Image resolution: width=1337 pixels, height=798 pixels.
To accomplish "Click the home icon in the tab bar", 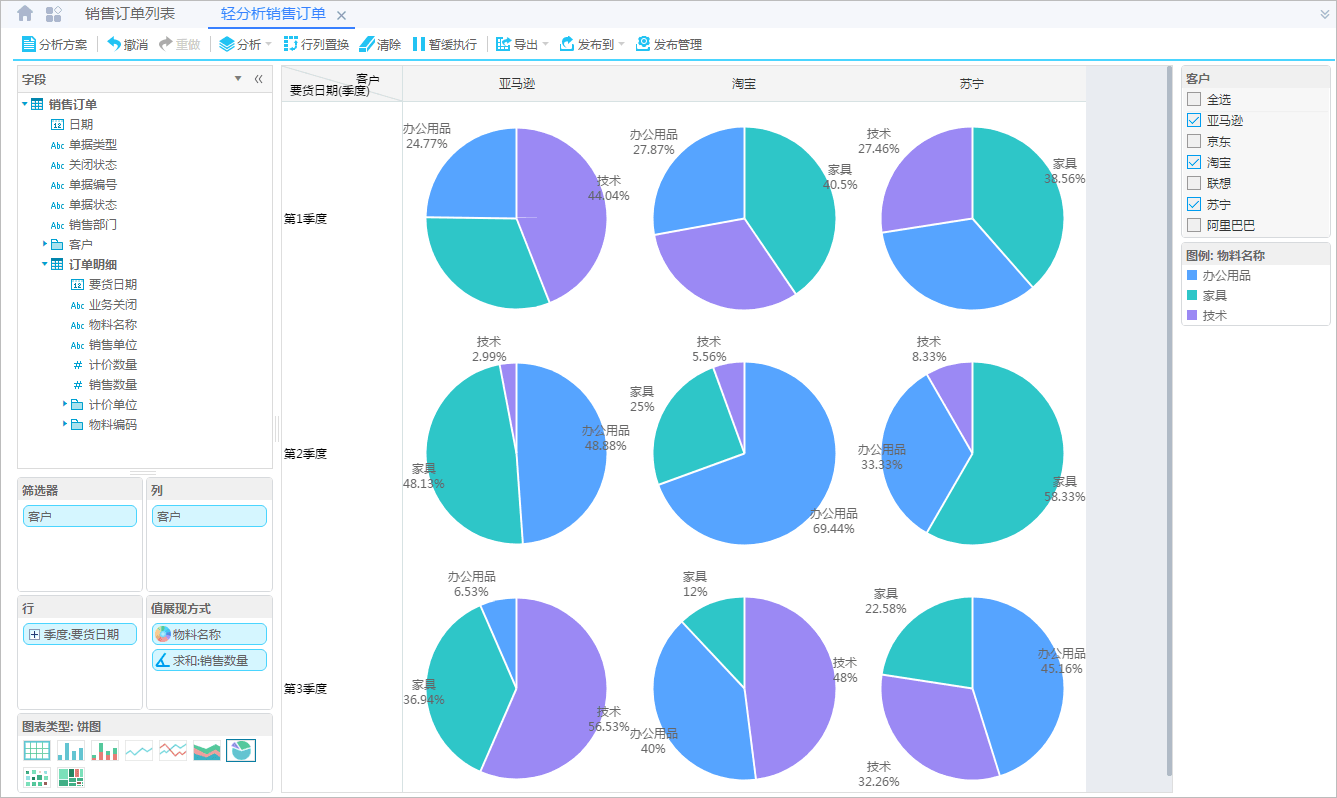I will pyautogui.click(x=25, y=14).
